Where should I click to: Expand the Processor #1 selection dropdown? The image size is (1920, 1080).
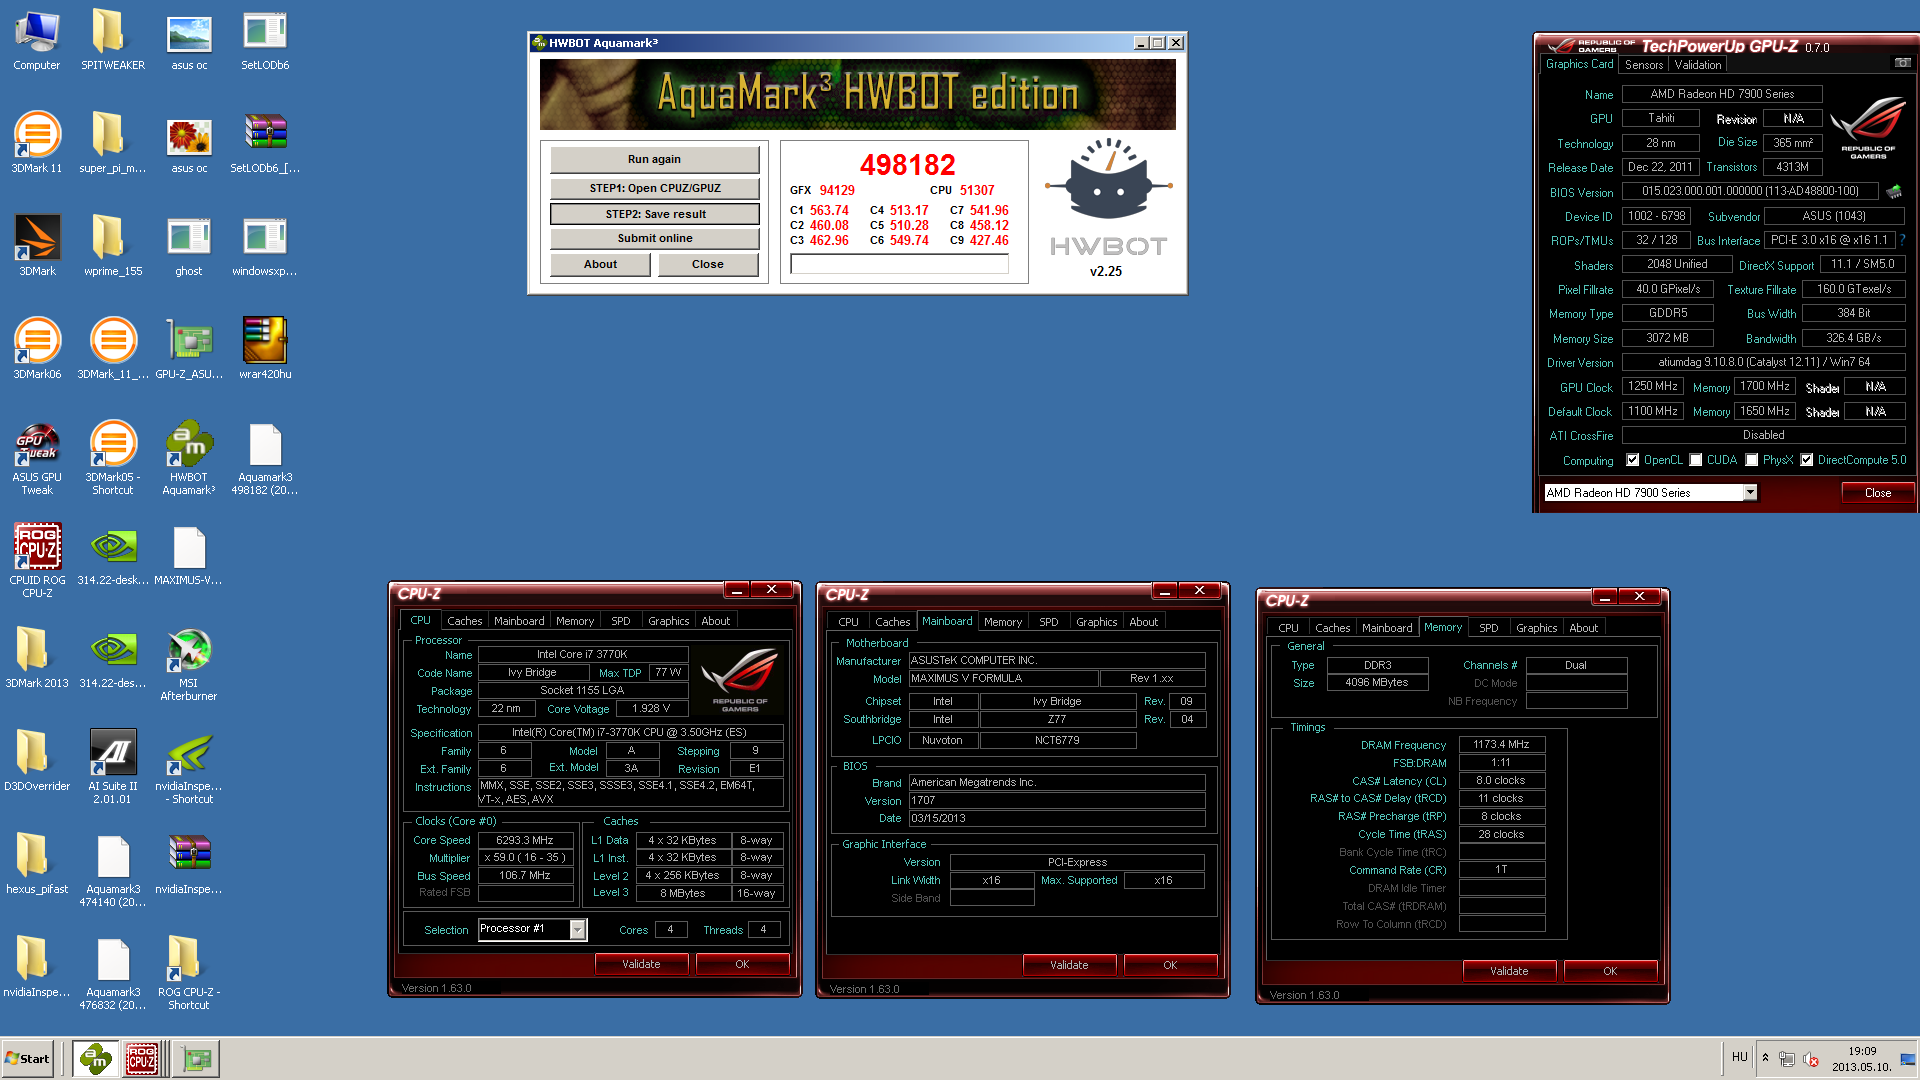click(x=577, y=929)
